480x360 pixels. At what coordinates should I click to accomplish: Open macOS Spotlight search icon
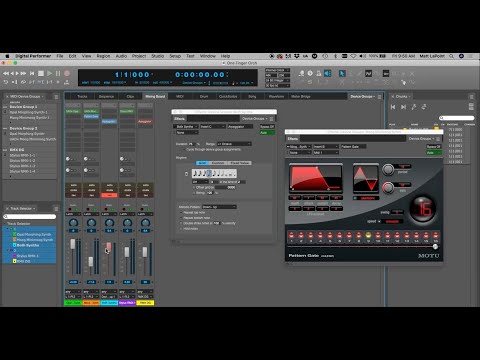451,56
